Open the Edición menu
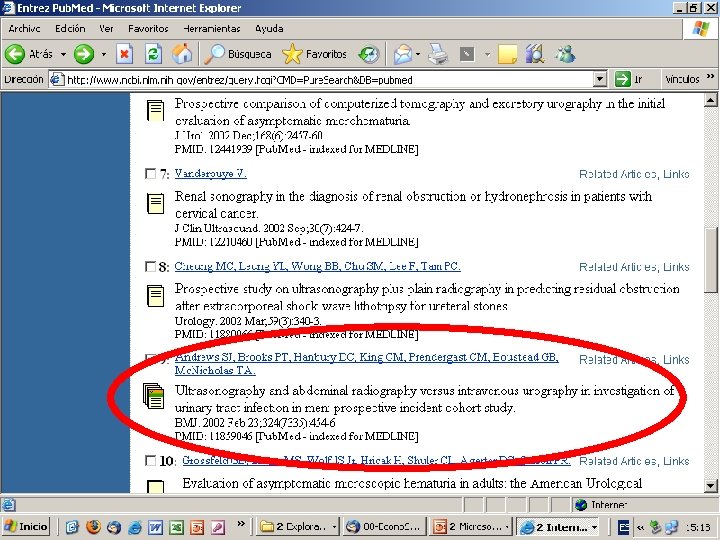Screen dimensions: 720x540 [70, 28]
